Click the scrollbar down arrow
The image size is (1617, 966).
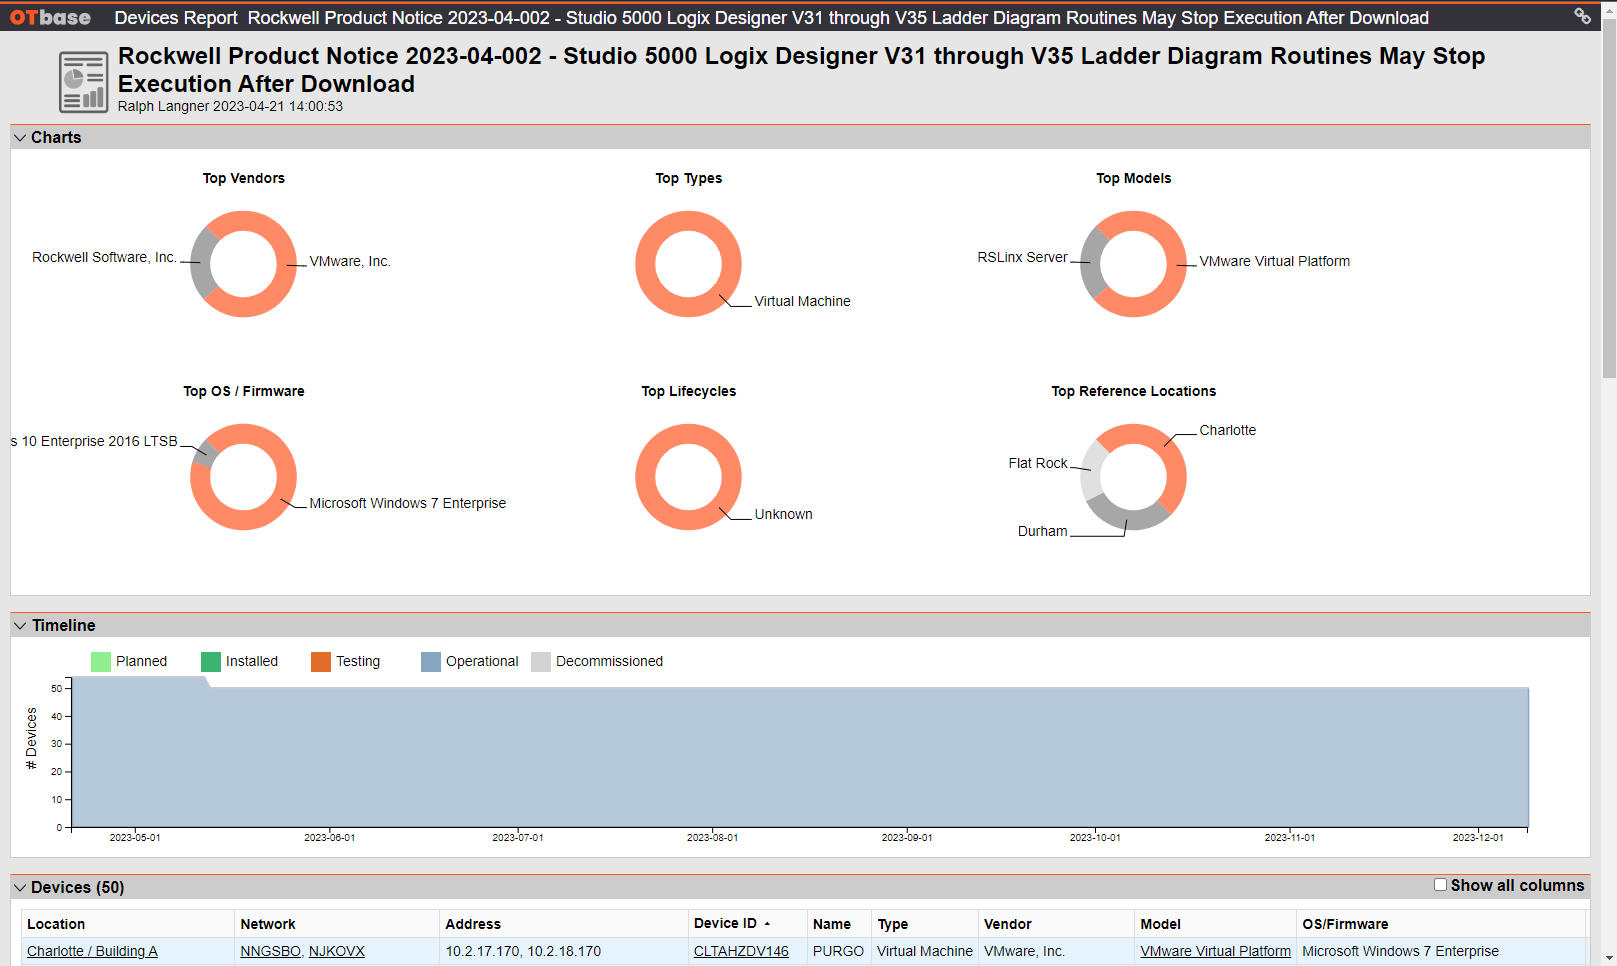click(1609, 958)
